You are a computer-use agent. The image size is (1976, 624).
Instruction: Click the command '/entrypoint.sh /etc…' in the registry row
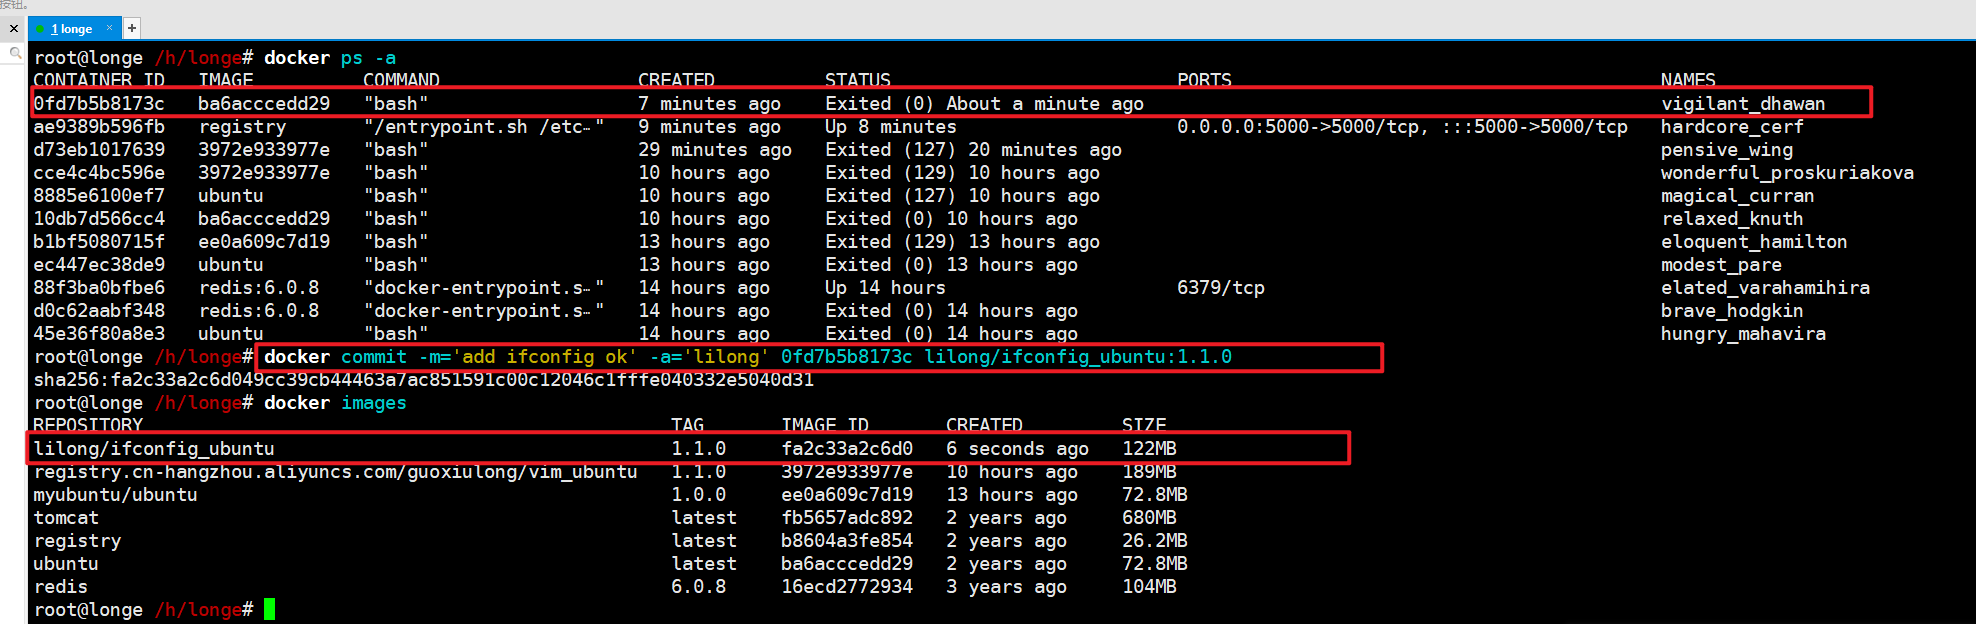[x=484, y=127]
